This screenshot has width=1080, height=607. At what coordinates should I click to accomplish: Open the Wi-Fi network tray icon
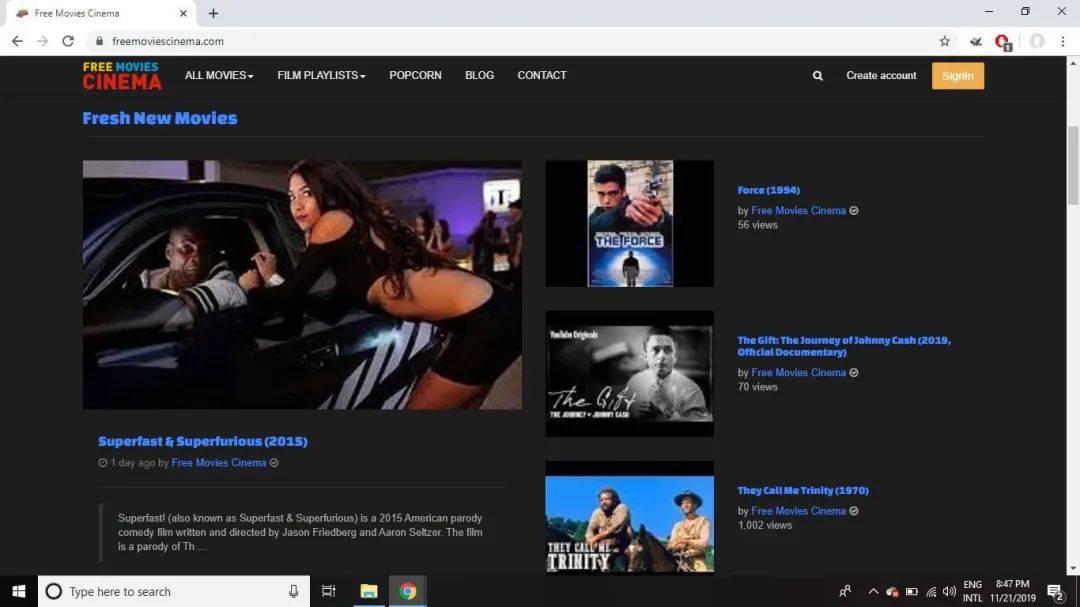[931, 591]
